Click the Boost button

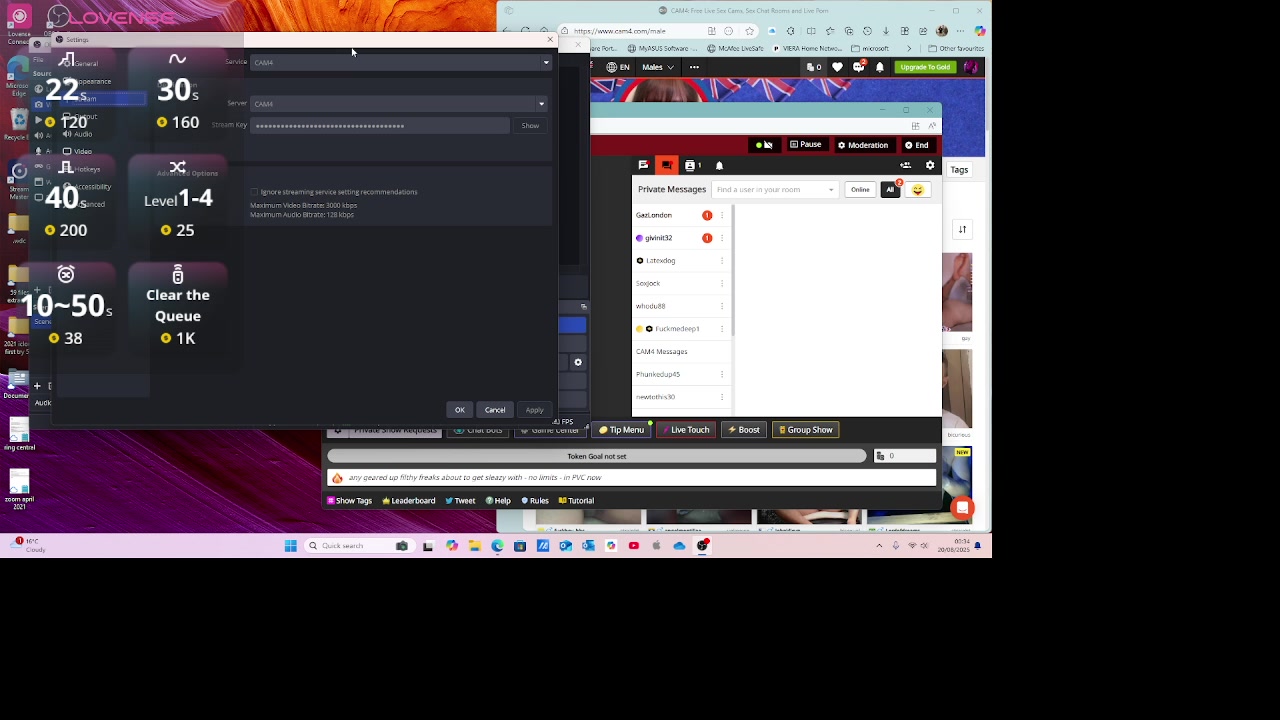coord(744,430)
